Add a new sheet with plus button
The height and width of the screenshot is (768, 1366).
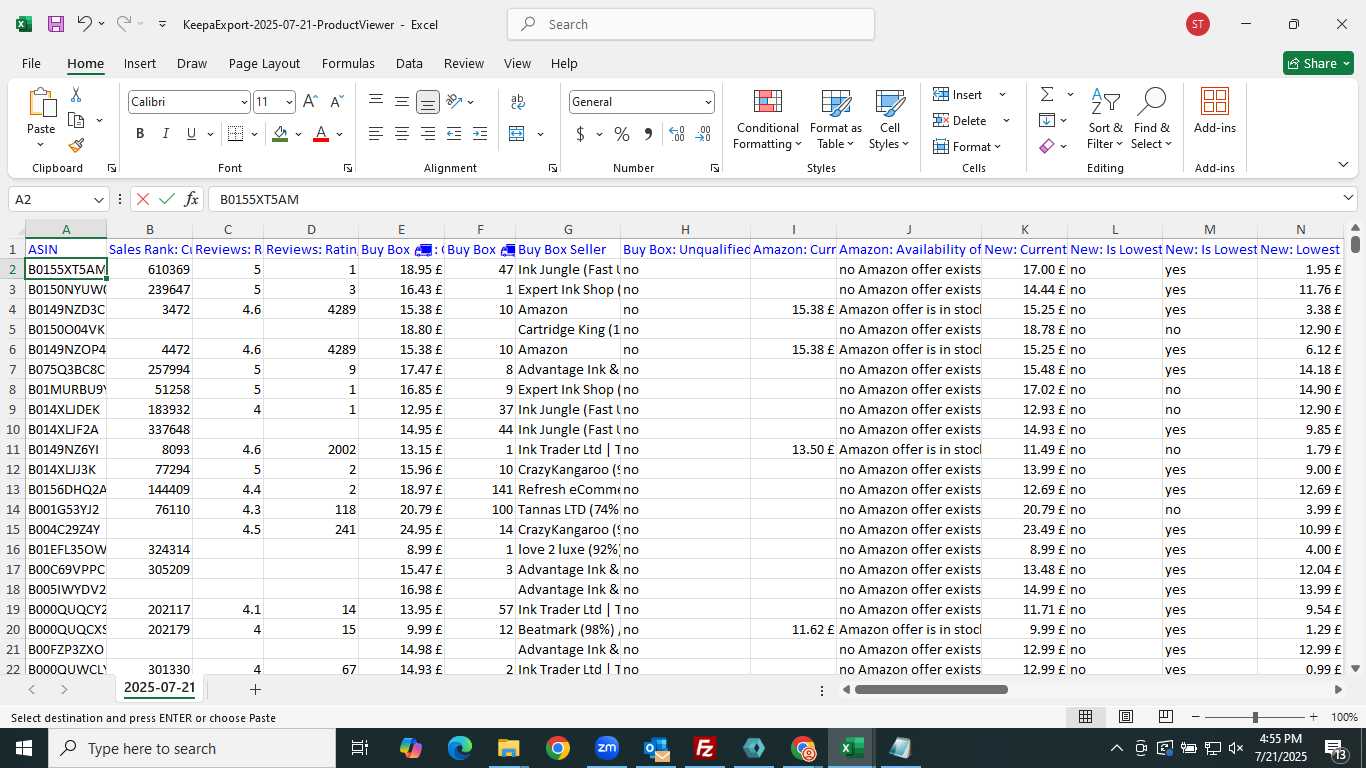(x=255, y=689)
